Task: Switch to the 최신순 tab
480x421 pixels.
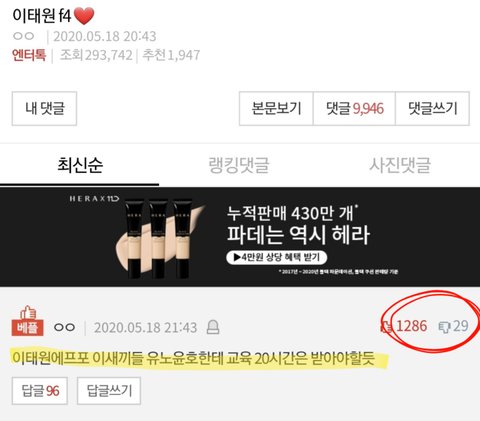Action: [80, 165]
